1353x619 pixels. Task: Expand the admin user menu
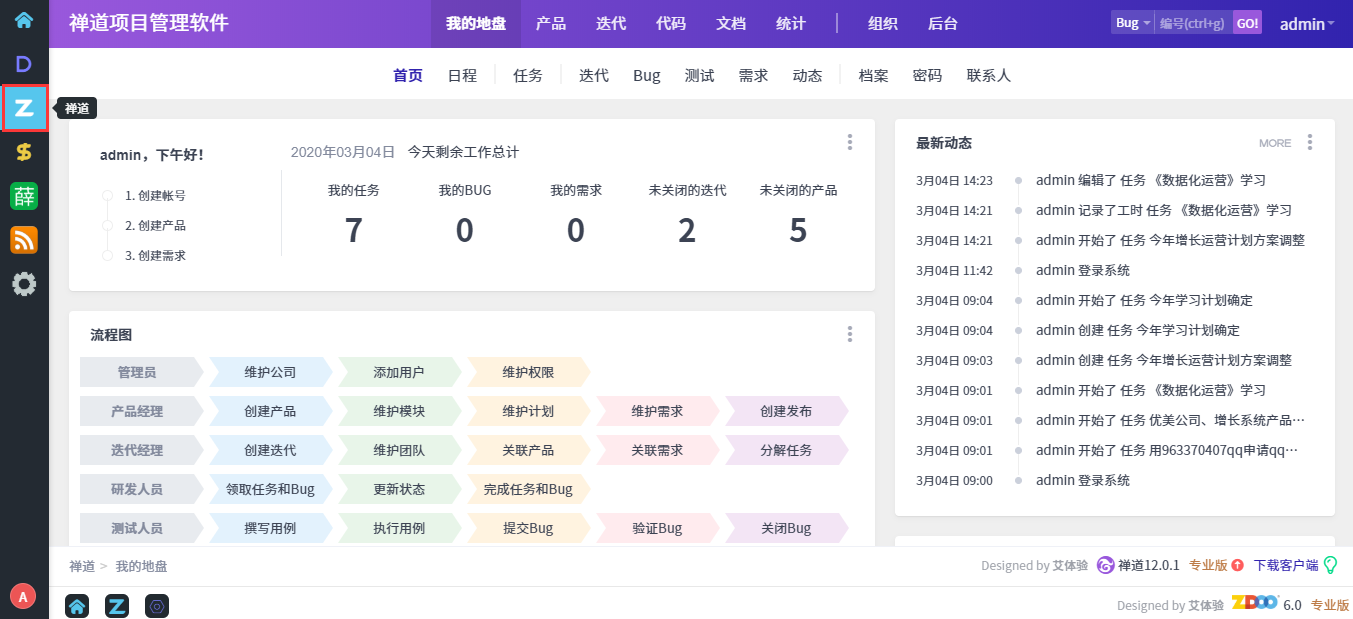[1306, 24]
